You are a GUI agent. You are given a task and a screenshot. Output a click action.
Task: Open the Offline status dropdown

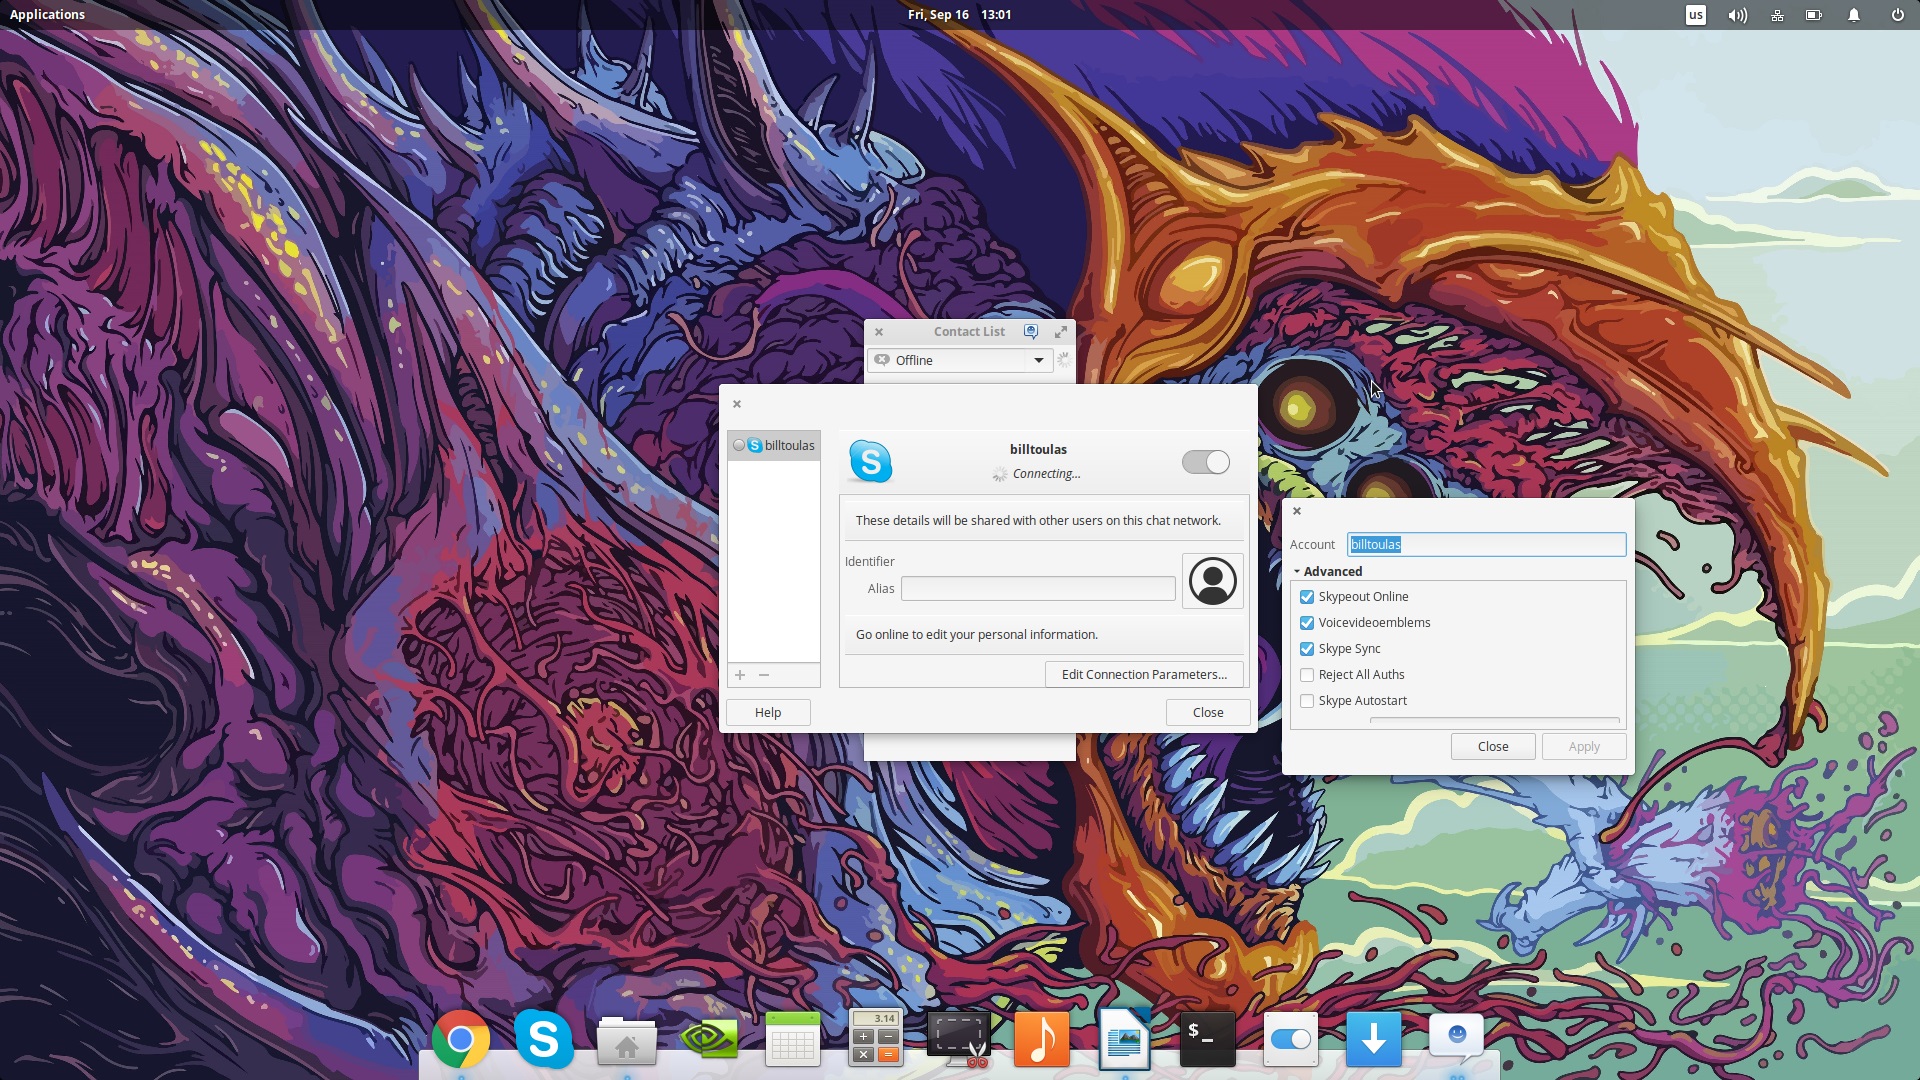[x=960, y=360]
